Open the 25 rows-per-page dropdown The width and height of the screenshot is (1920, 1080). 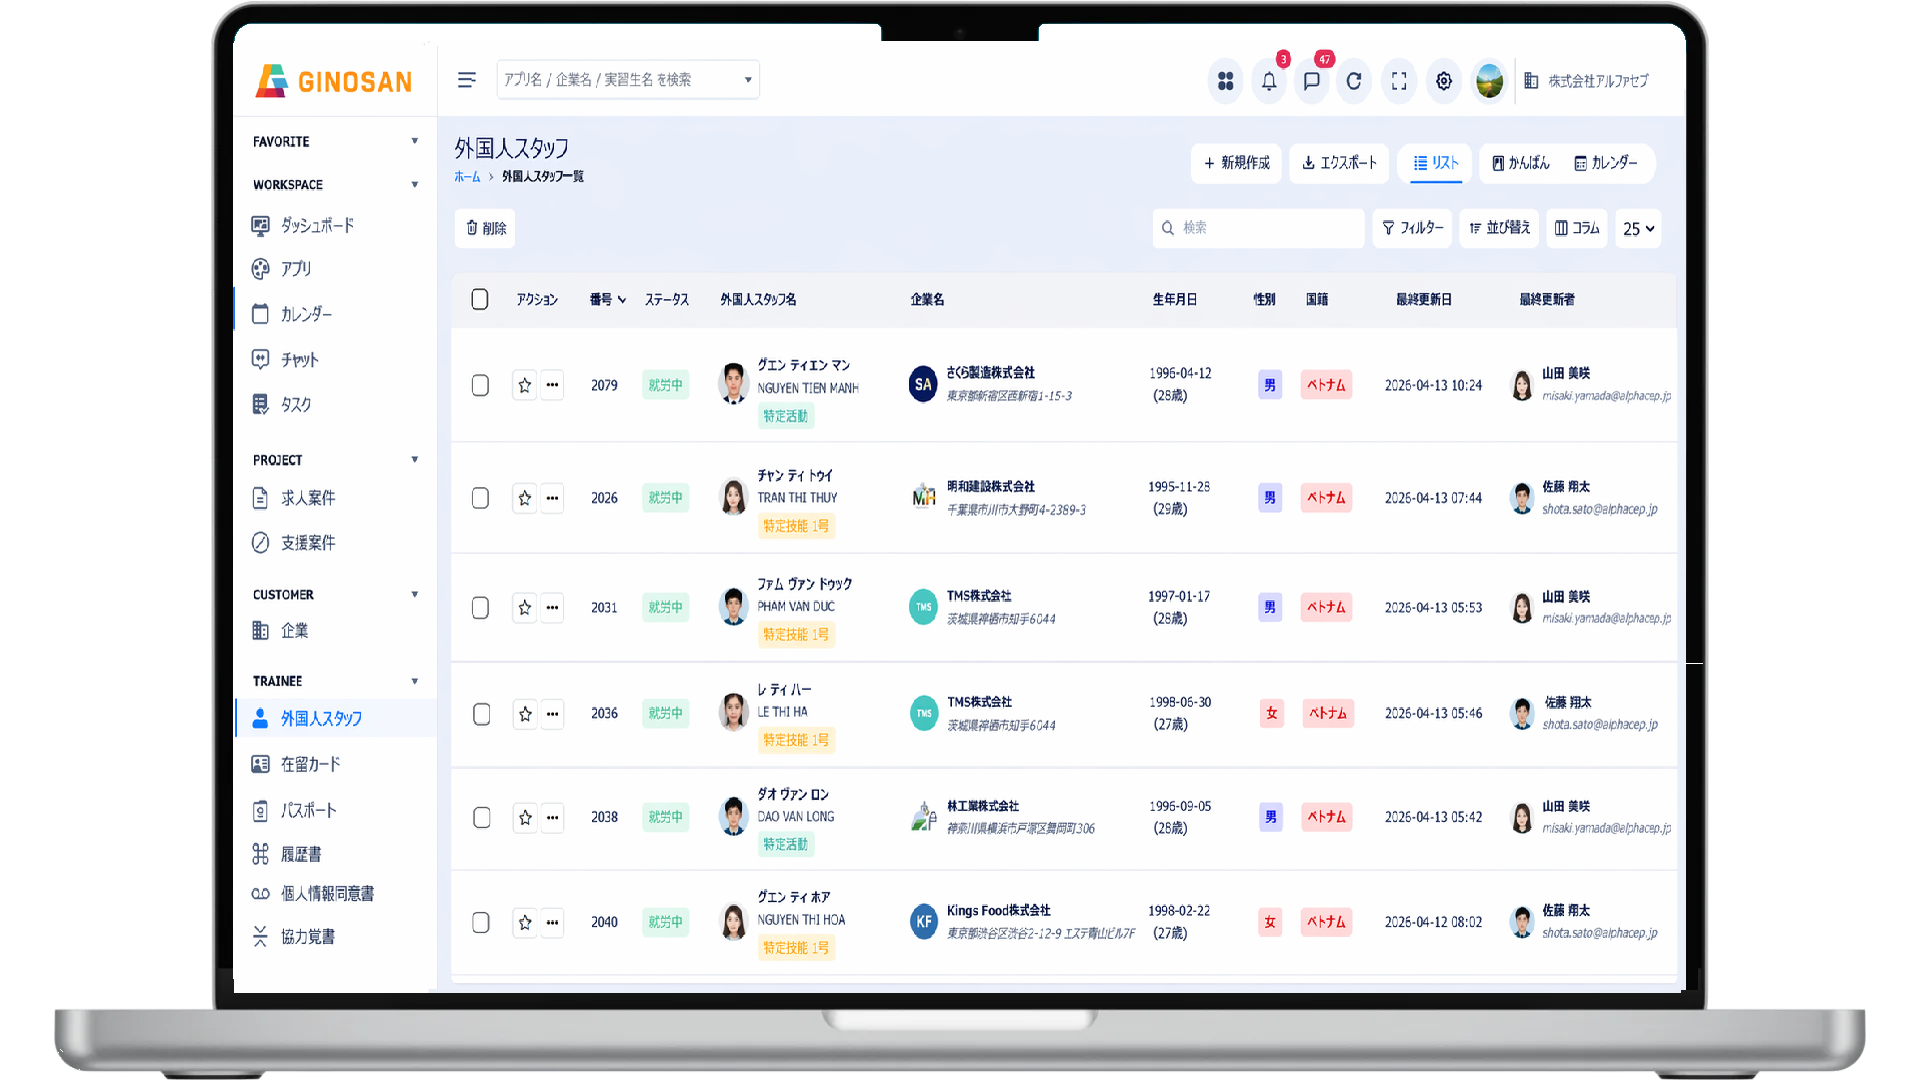tap(1637, 228)
